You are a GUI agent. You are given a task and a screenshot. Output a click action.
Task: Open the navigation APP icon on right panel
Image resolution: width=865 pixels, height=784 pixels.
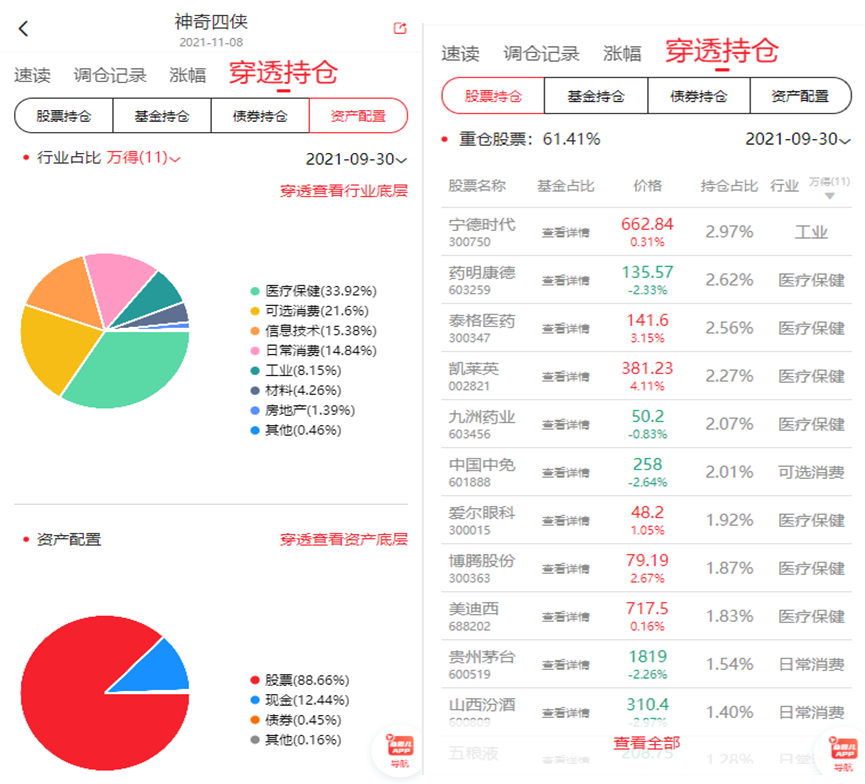click(843, 753)
